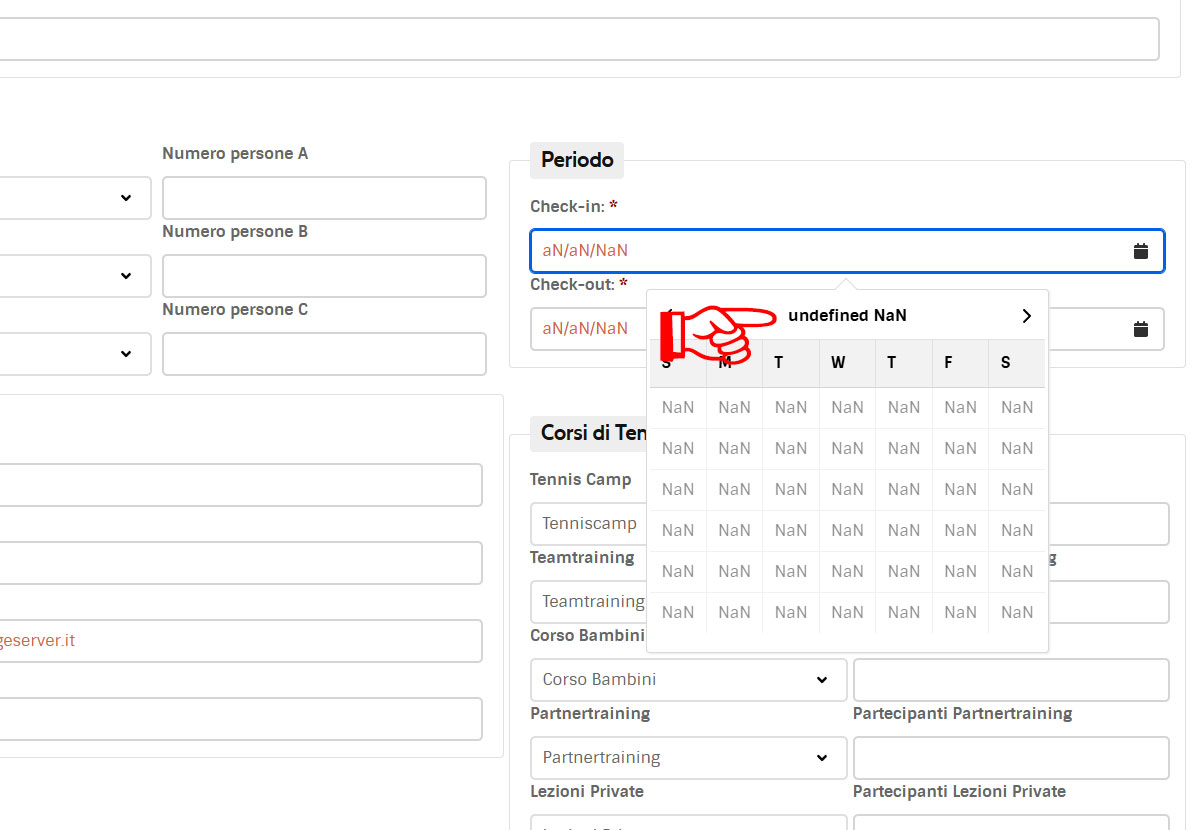Screen dimensions: 1200x830
Task: Click the Check-out calendar icon
Action: click(1140, 329)
